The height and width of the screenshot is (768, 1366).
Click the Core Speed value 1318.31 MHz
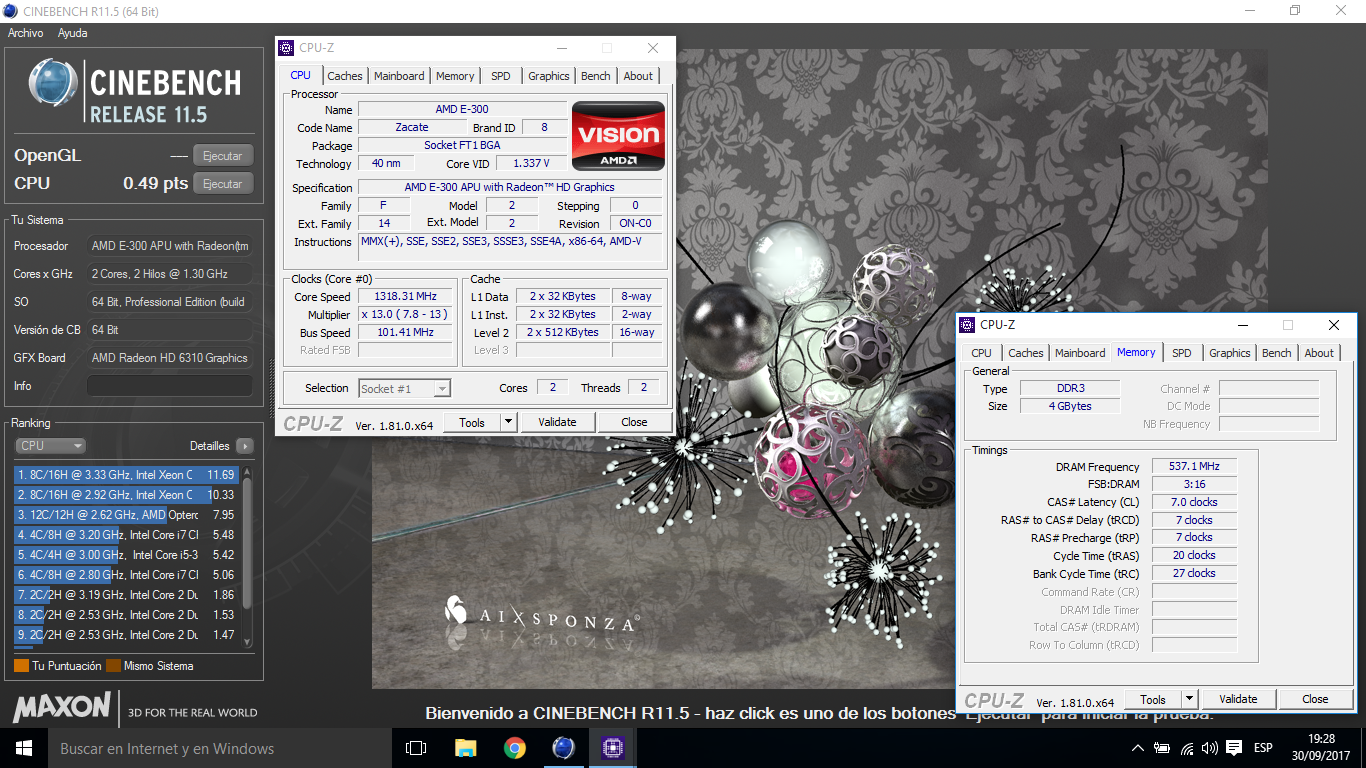coord(407,297)
